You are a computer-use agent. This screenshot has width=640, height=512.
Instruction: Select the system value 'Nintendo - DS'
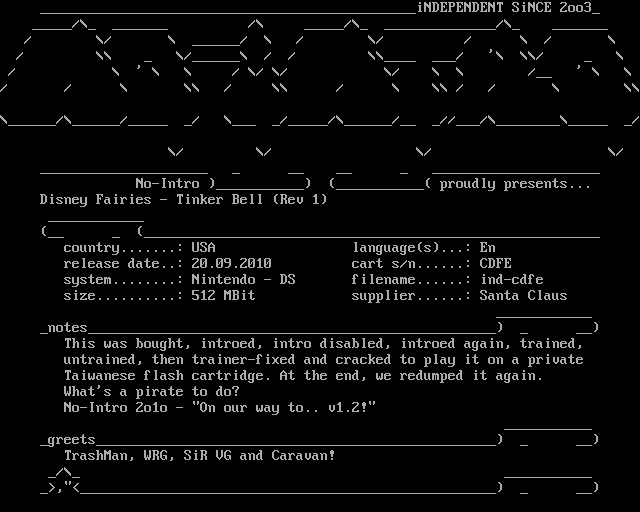[x=243, y=280]
